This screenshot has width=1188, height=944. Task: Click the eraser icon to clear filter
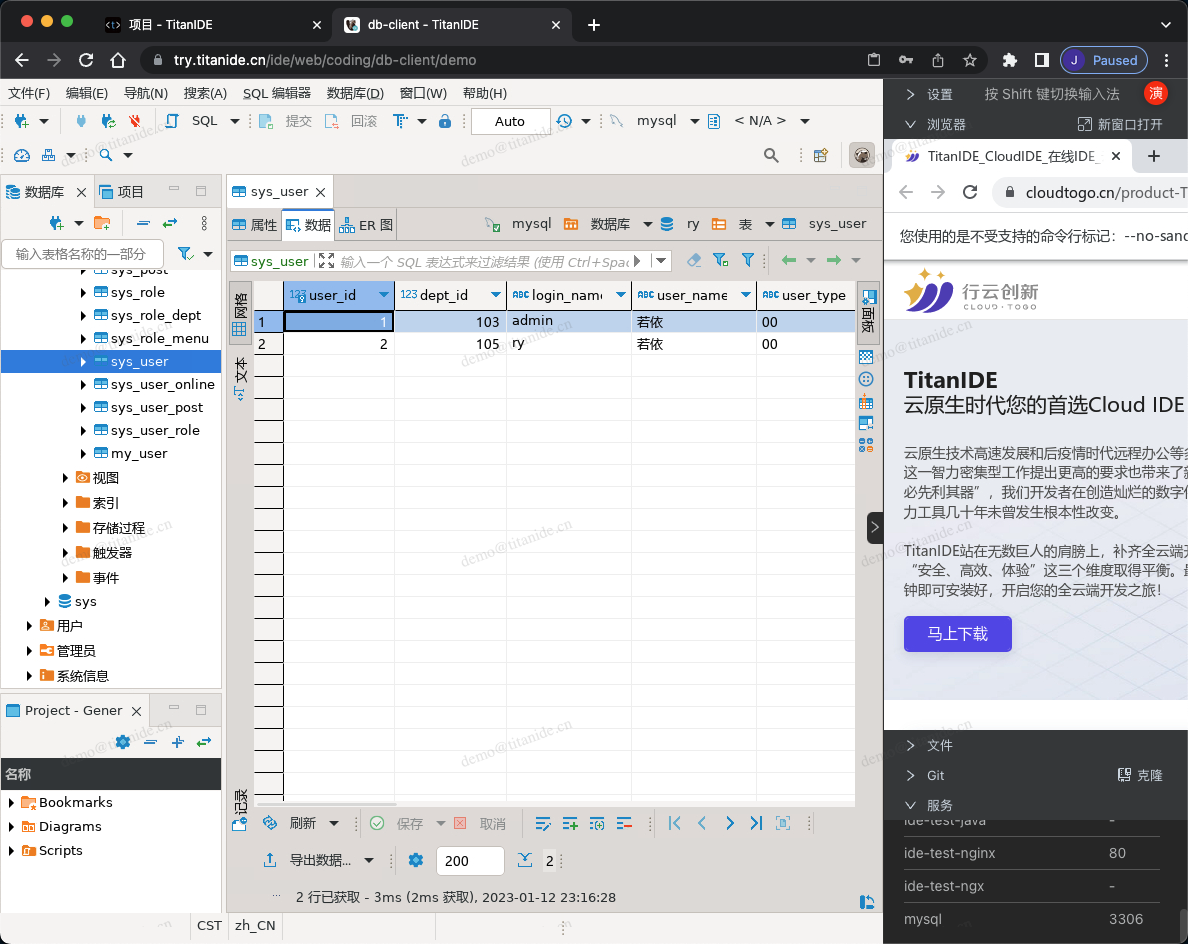point(694,260)
